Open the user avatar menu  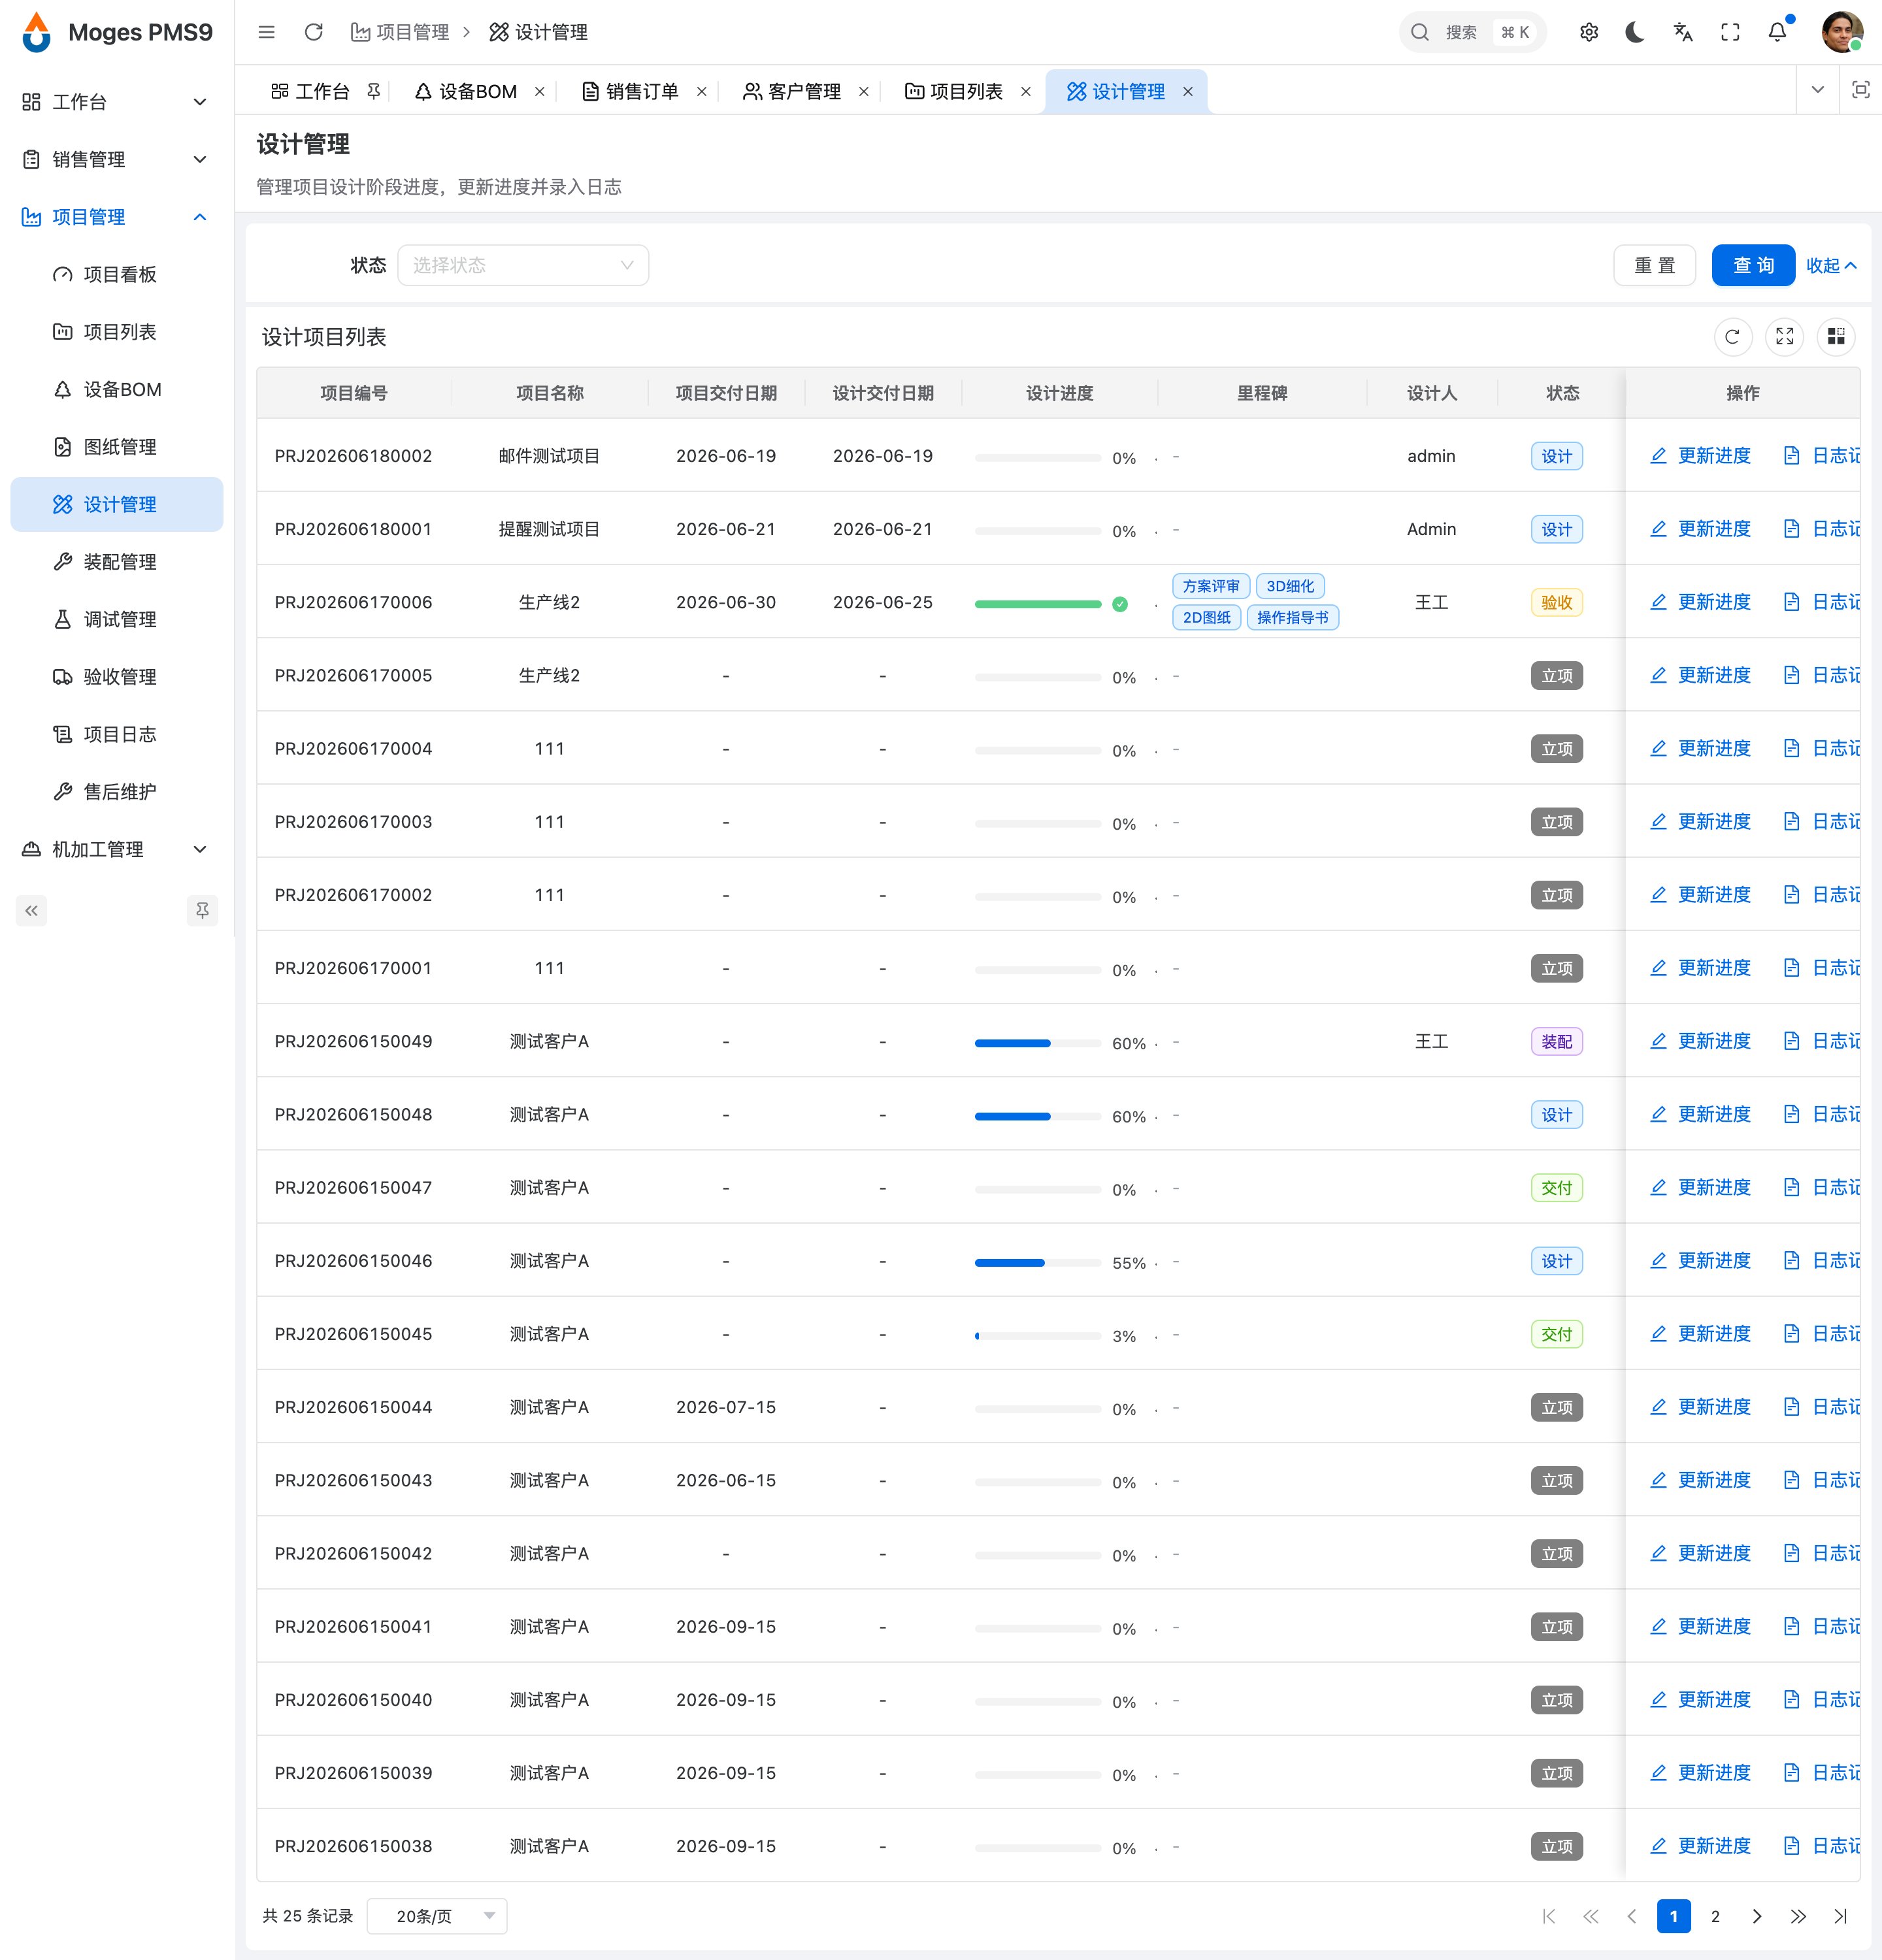click(1841, 32)
